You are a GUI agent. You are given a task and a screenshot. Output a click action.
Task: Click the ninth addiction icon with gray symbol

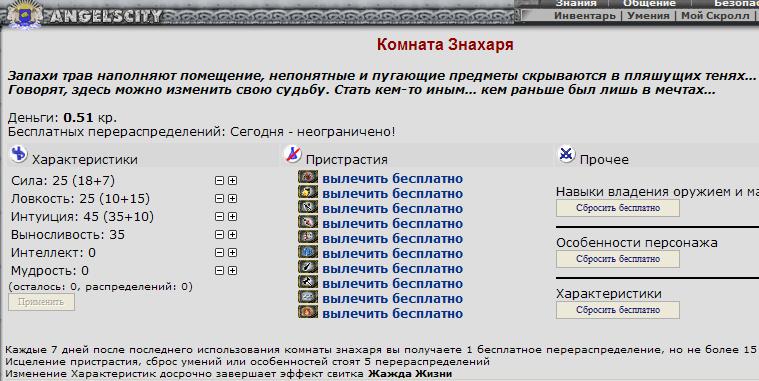[x=308, y=297]
